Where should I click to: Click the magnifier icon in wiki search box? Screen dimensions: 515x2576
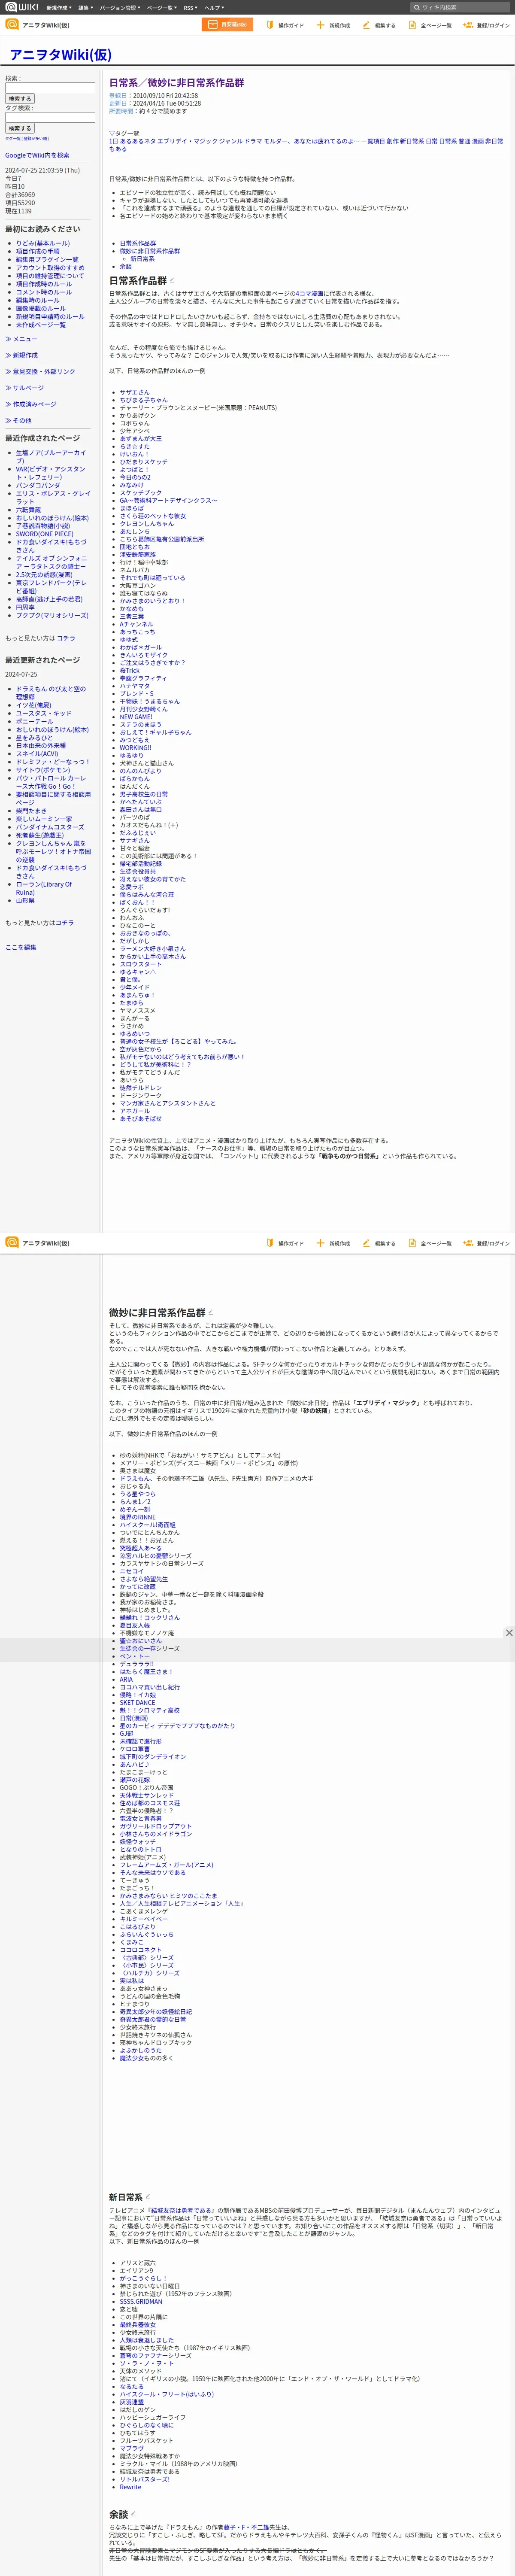(x=417, y=7)
